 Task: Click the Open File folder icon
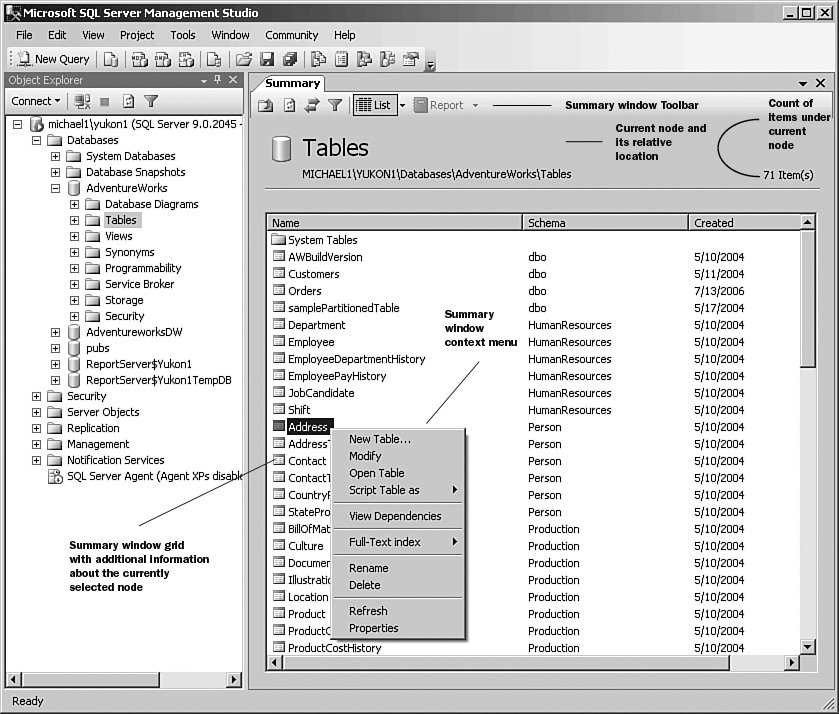(243, 59)
